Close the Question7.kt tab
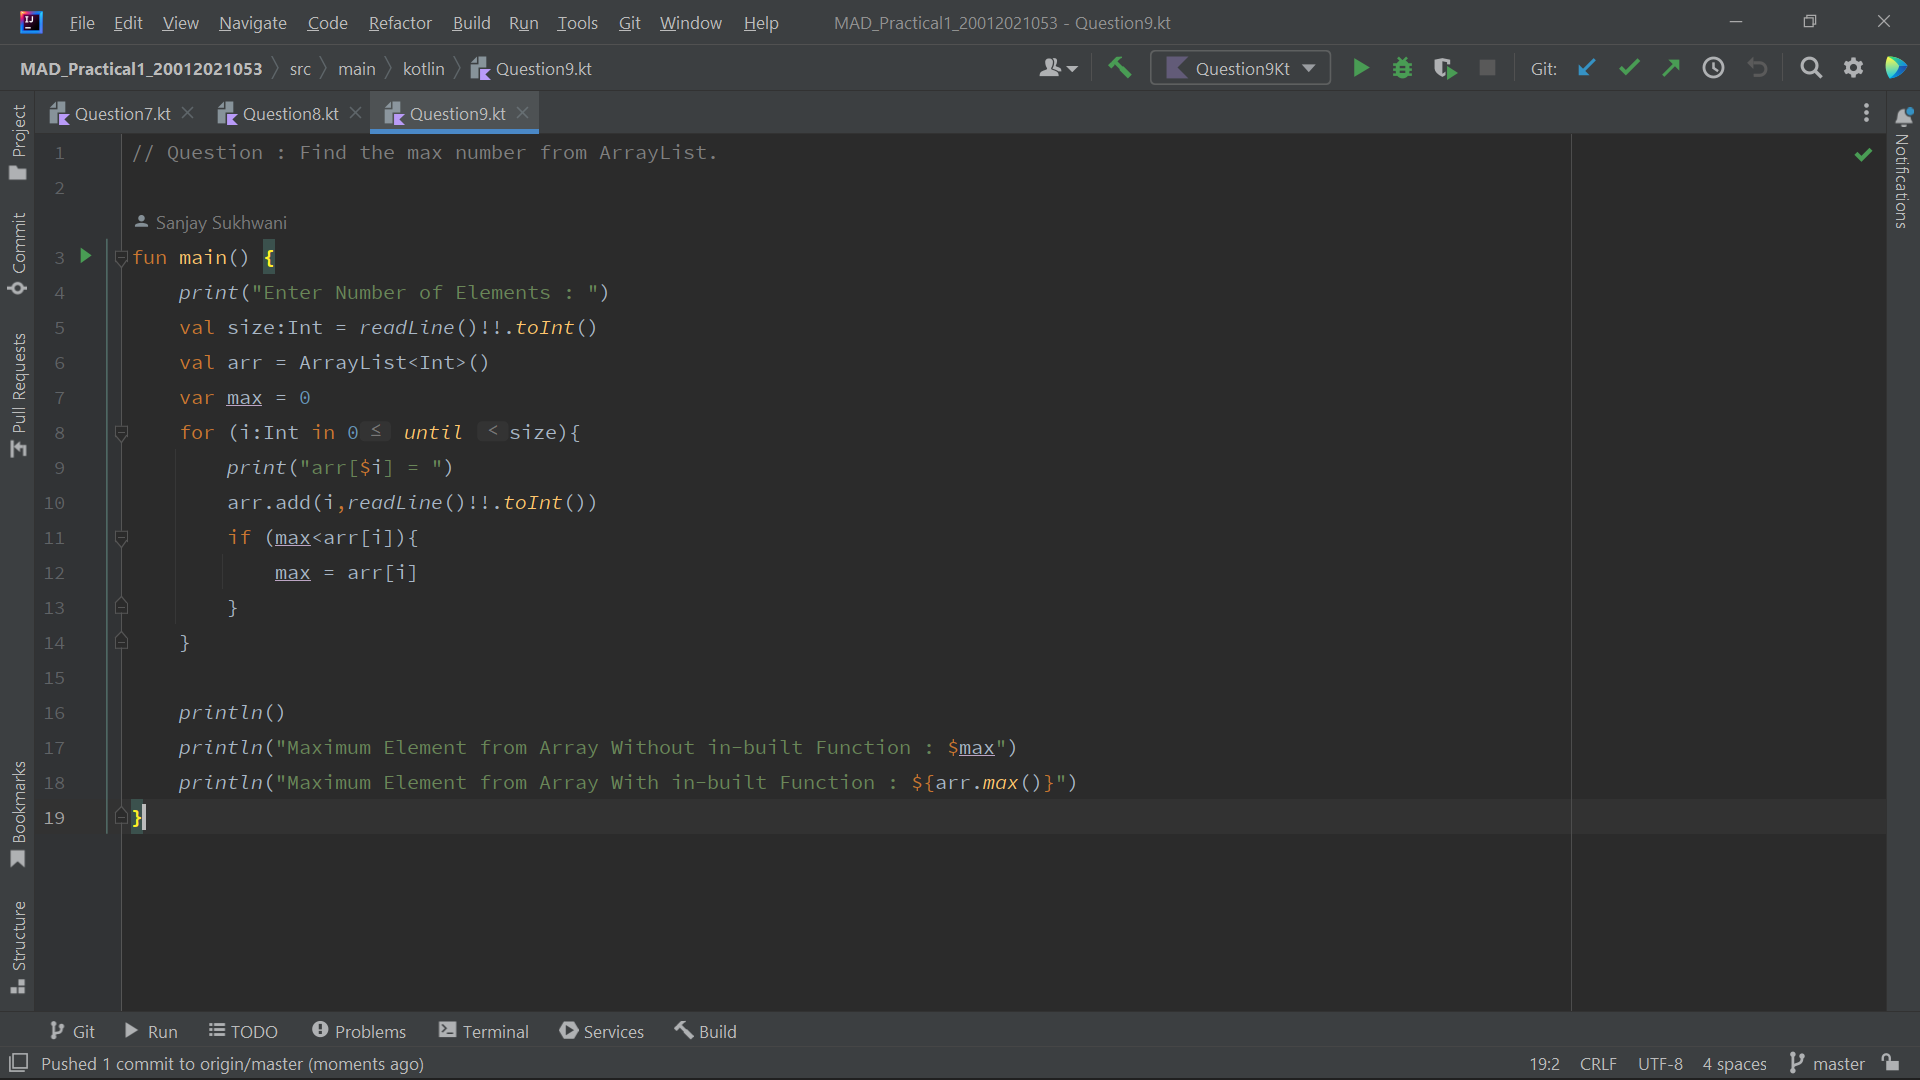The width and height of the screenshot is (1920, 1080). [187, 113]
